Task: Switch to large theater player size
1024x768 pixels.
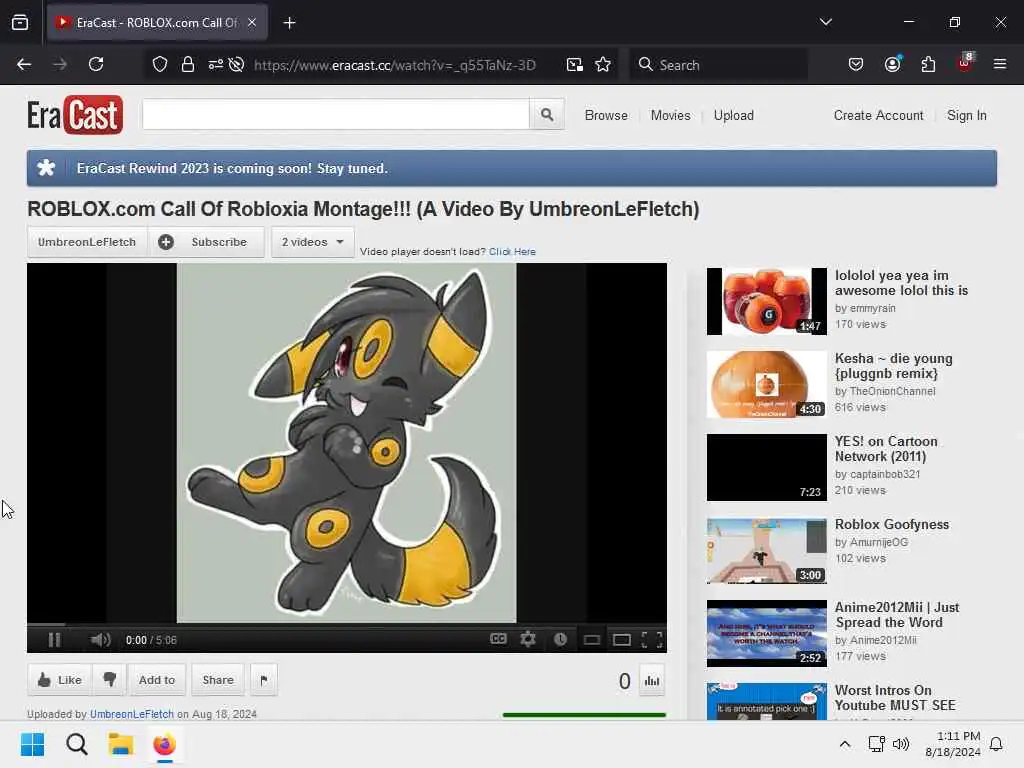Action: [x=622, y=639]
